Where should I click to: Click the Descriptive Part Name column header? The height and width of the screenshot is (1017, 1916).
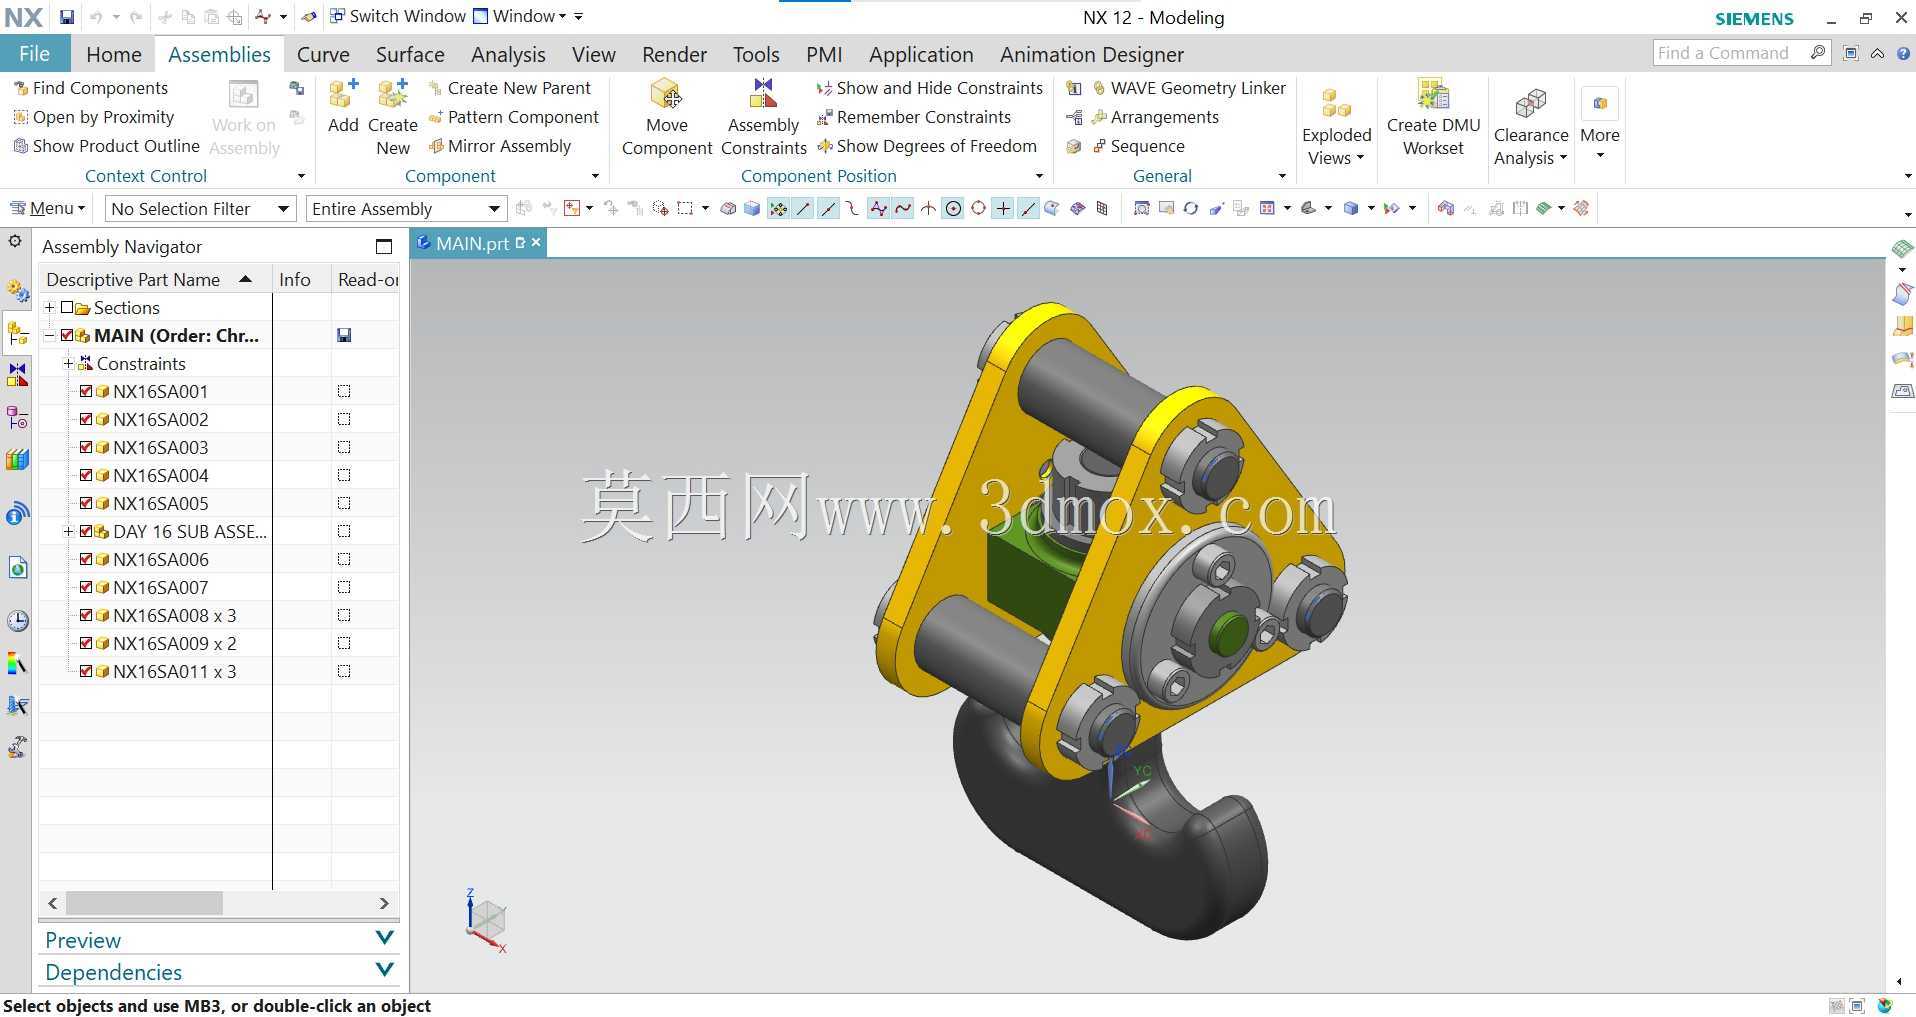click(155, 279)
